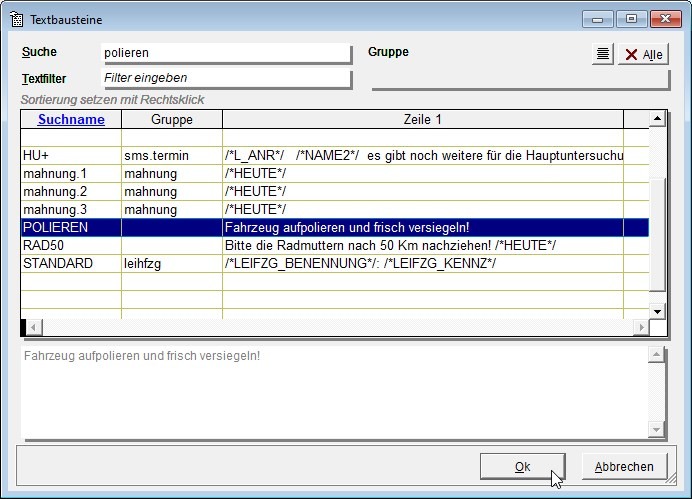Click the Hauptuntersuchung text cell of HU+
Viewport: 692px width, 499px height.
coord(423,155)
